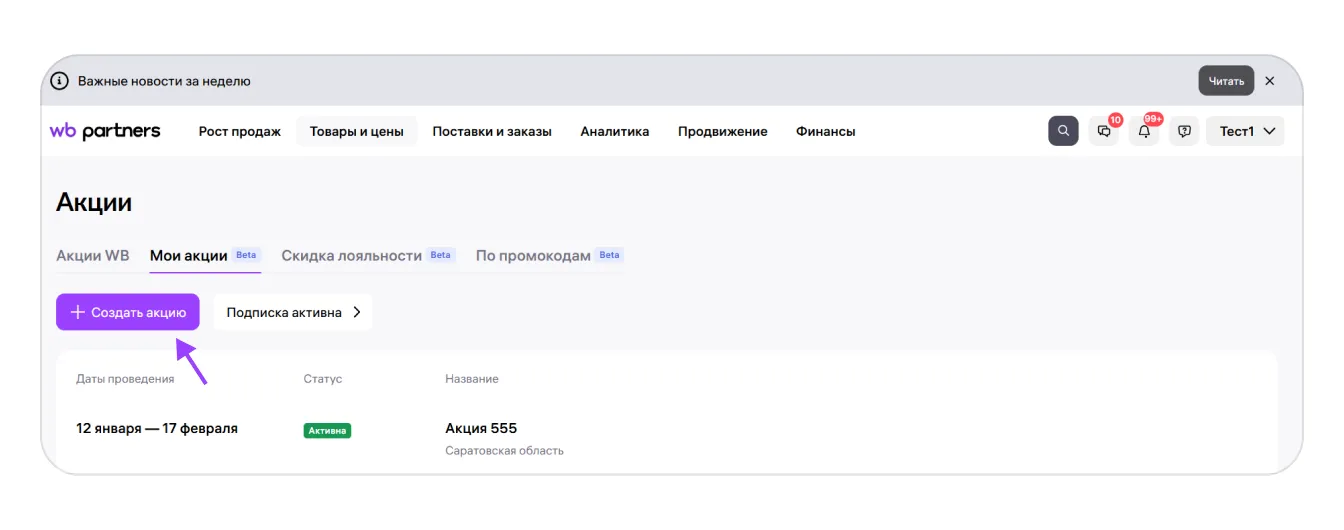Open the notifications bell icon
The height and width of the screenshot is (530, 1344).
[1144, 131]
